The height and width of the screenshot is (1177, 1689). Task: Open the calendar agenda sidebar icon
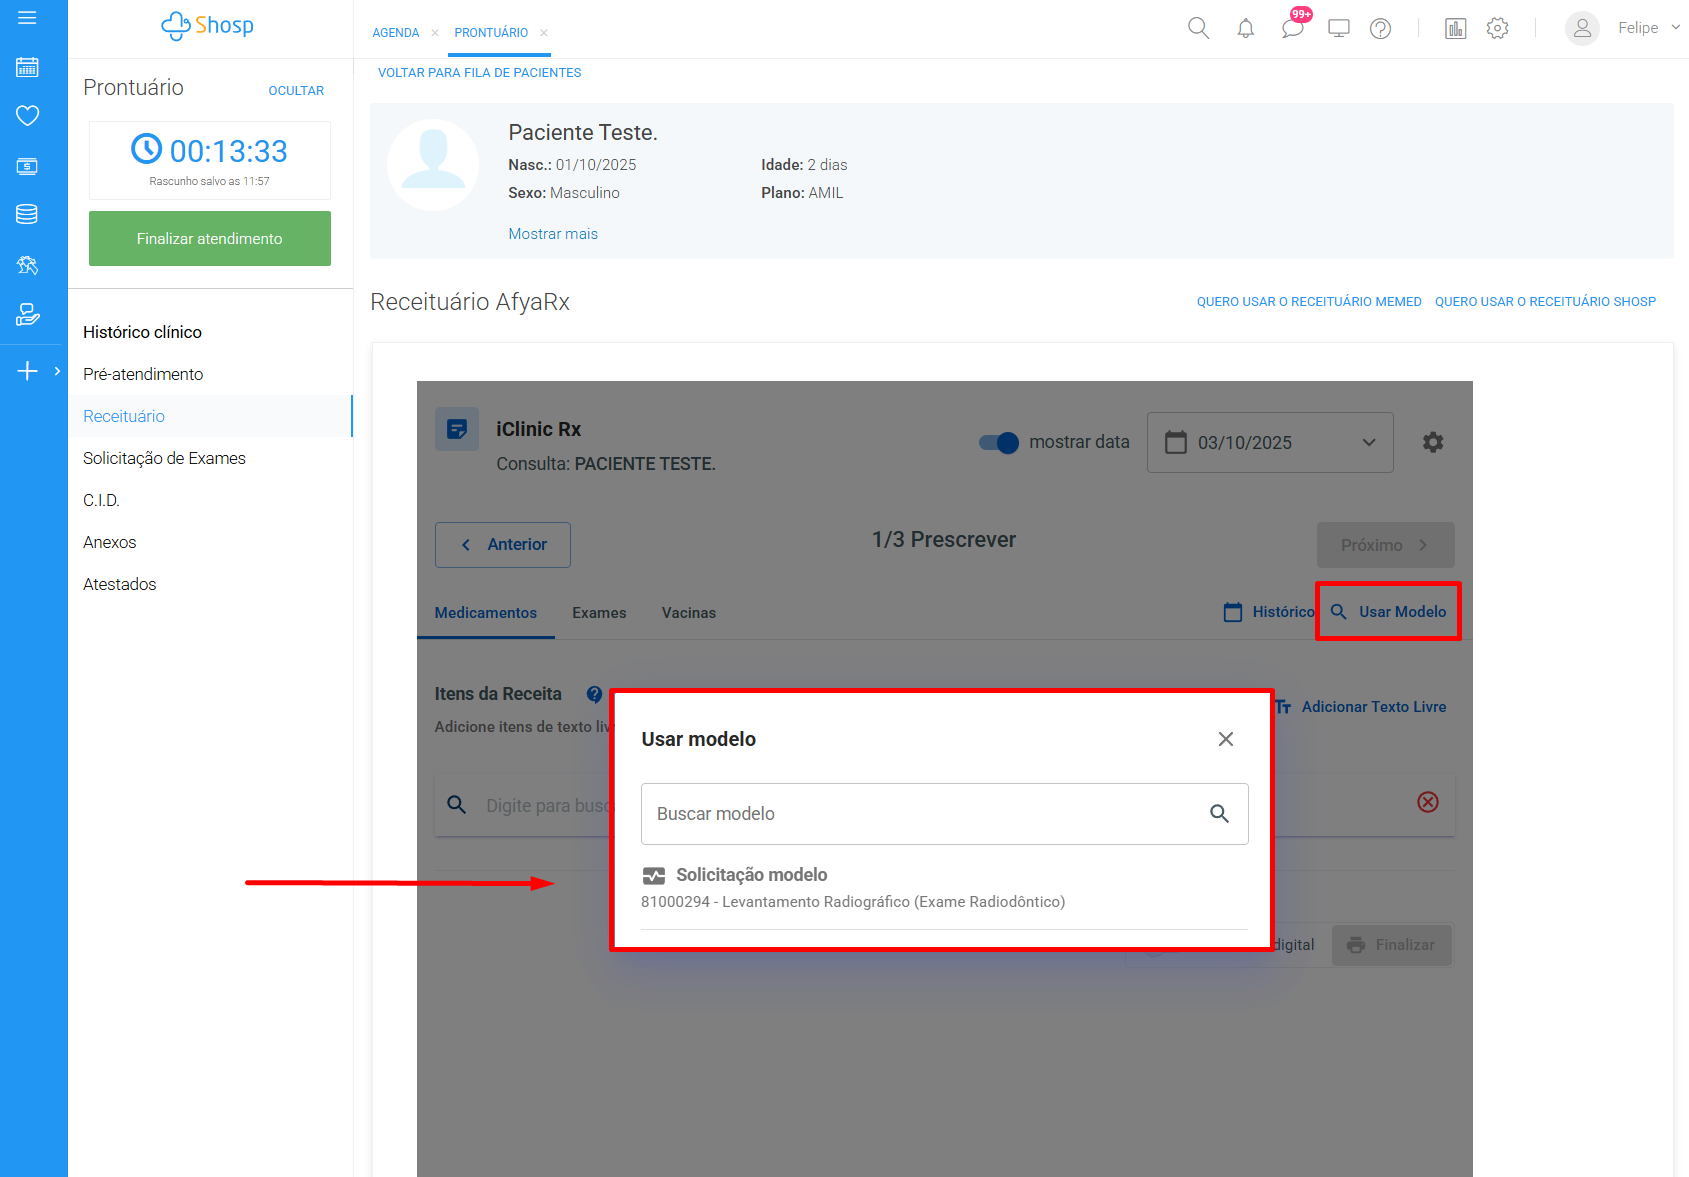(27, 67)
